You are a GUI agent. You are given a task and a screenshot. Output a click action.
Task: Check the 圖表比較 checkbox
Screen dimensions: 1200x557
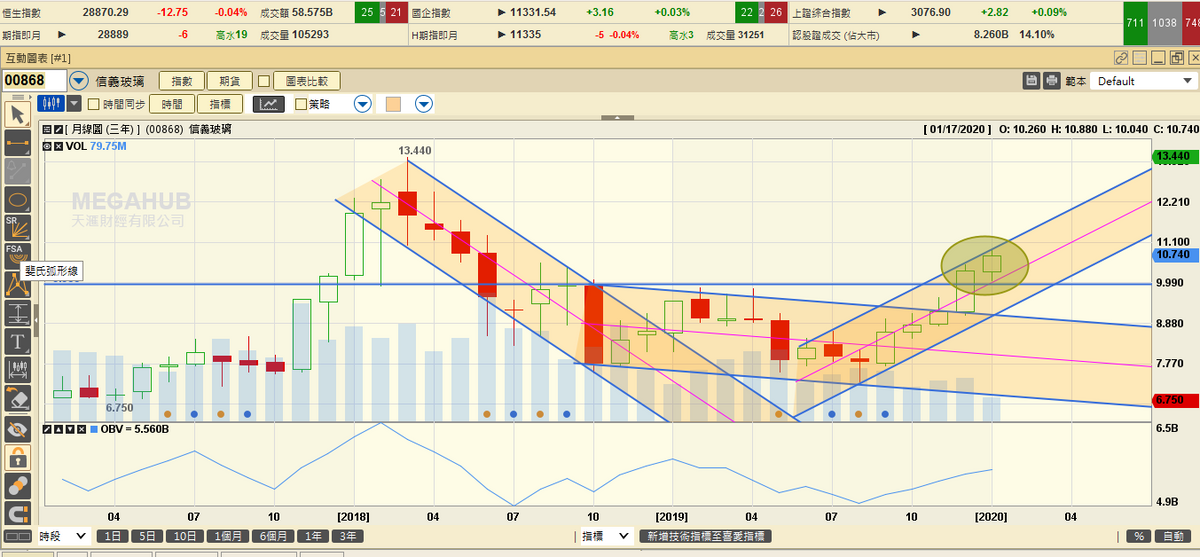pyautogui.click(x=264, y=81)
